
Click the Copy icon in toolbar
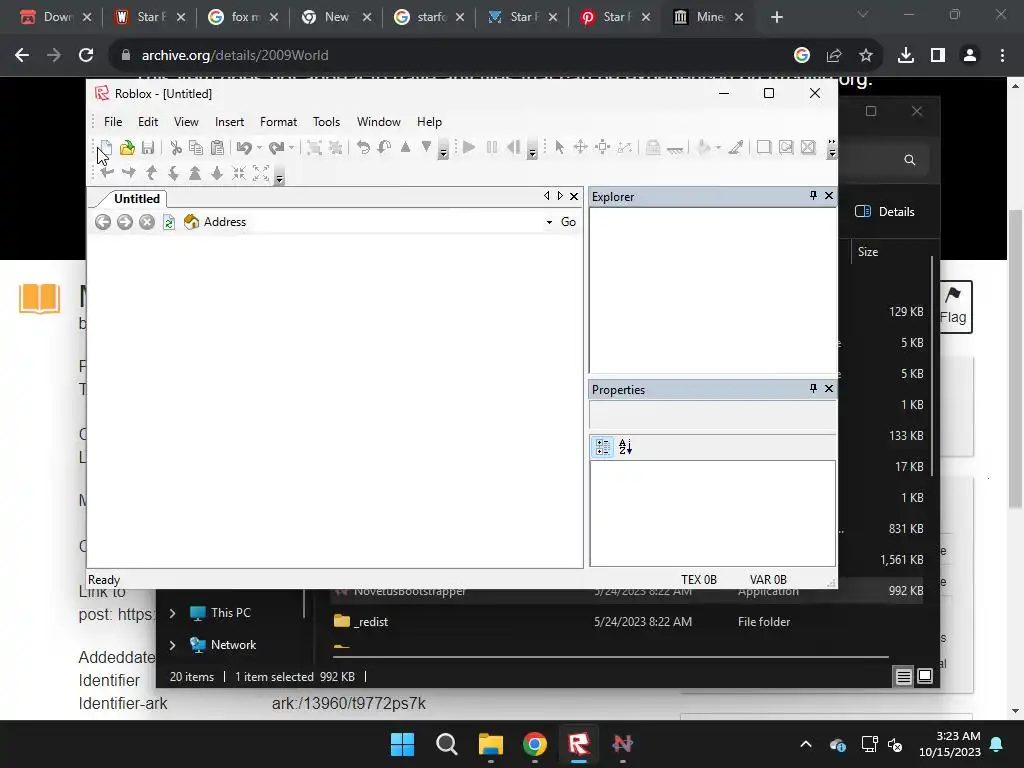point(196,148)
